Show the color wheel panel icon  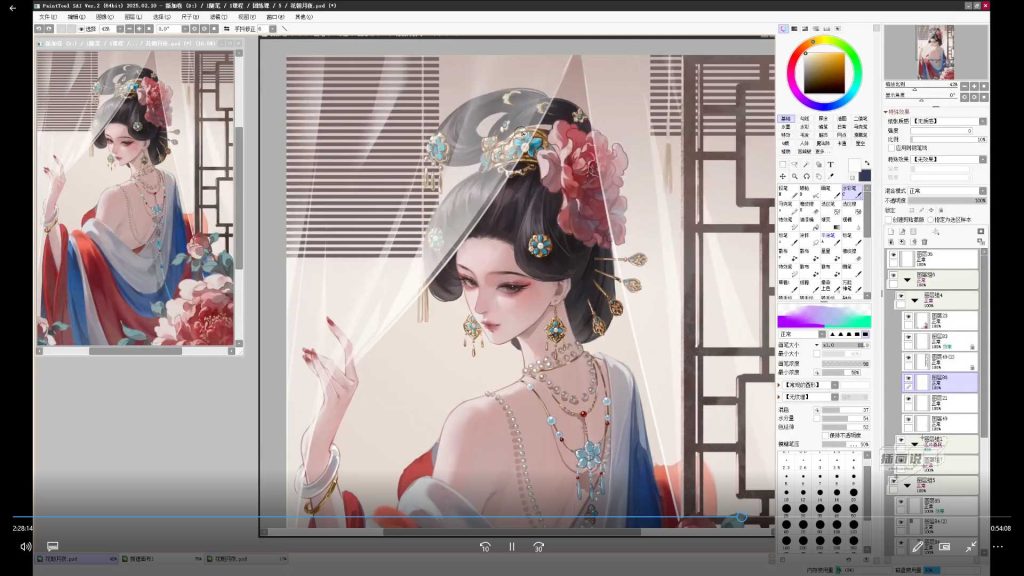(x=784, y=29)
